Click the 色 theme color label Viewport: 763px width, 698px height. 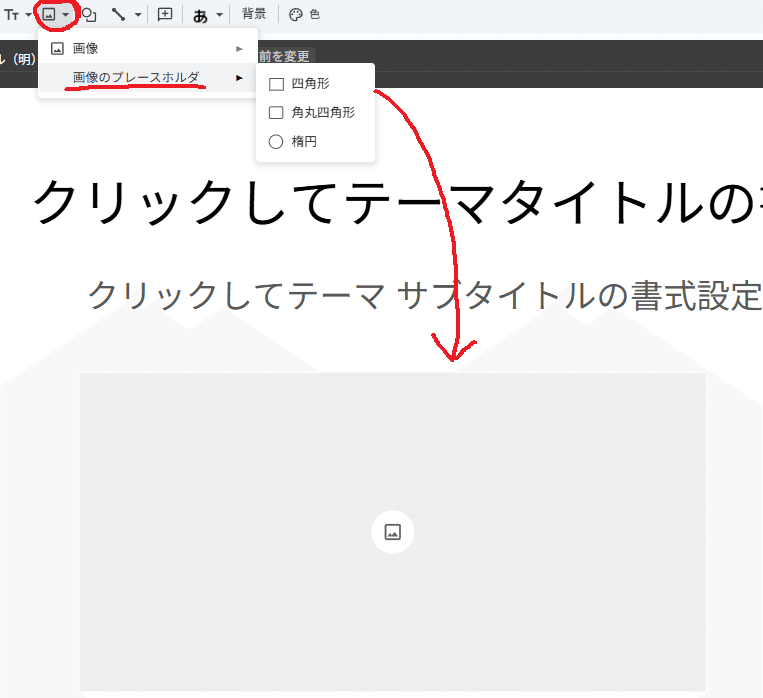[x=315, y=15]
